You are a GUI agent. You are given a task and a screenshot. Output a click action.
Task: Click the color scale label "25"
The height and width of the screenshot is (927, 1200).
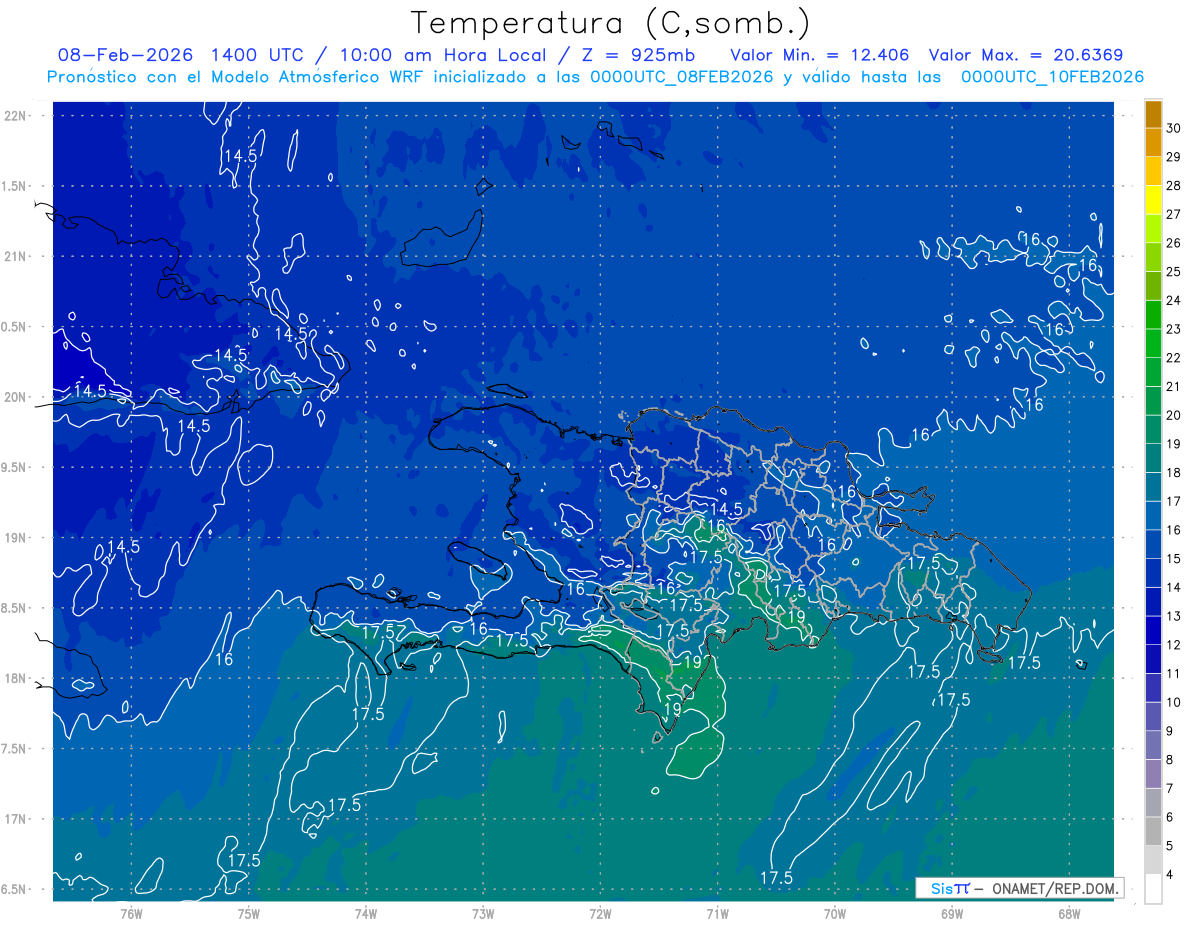[1174, 272]
